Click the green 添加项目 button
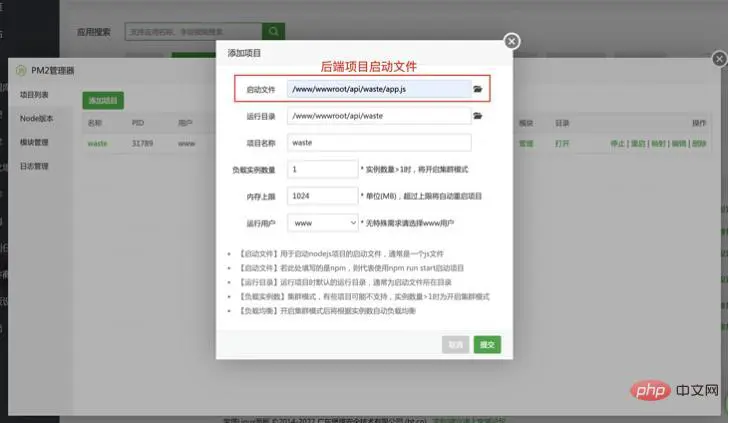This screenshot has width=729, height=423. click(103, 100)
